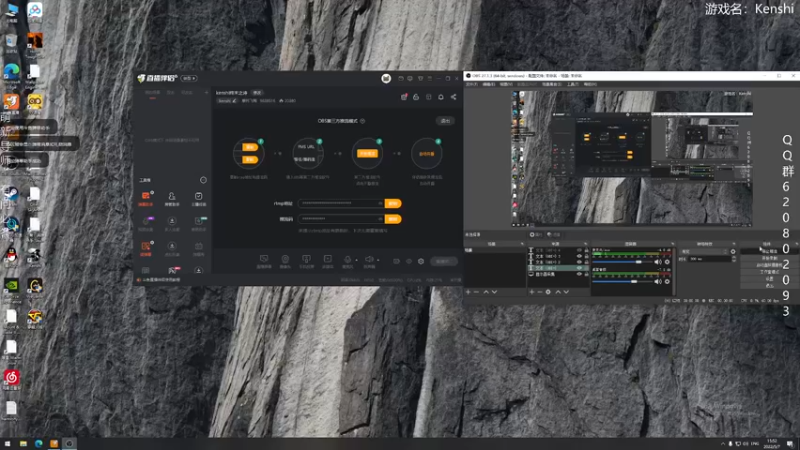
Task: Copy the rtmp address with orange button
Action: 393,204
